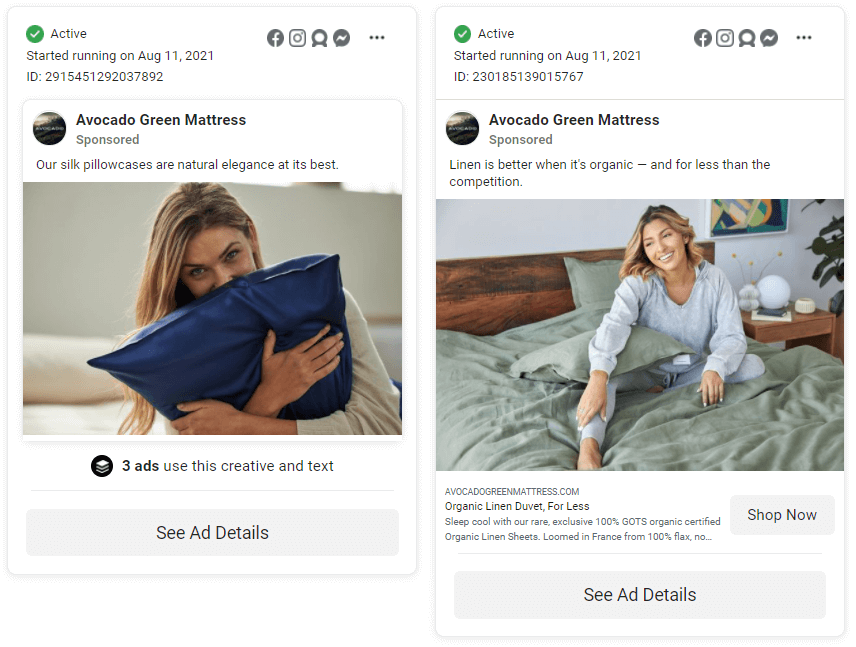The width and height of the screenshot is (856, 647).
Task: Click the green Active checkmark on the organic linen ad
Action: [x=462, y=34]
